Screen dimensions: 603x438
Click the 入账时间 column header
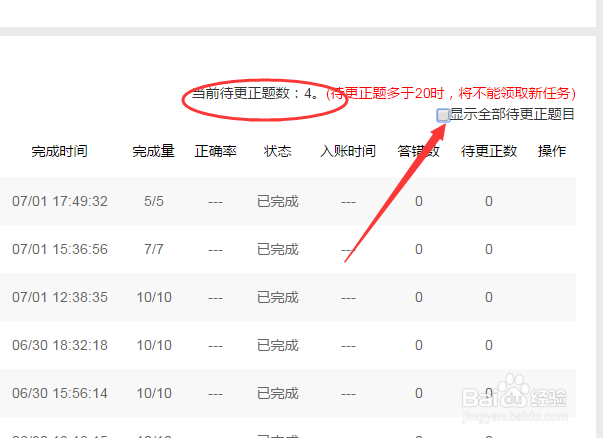[348, 151]
